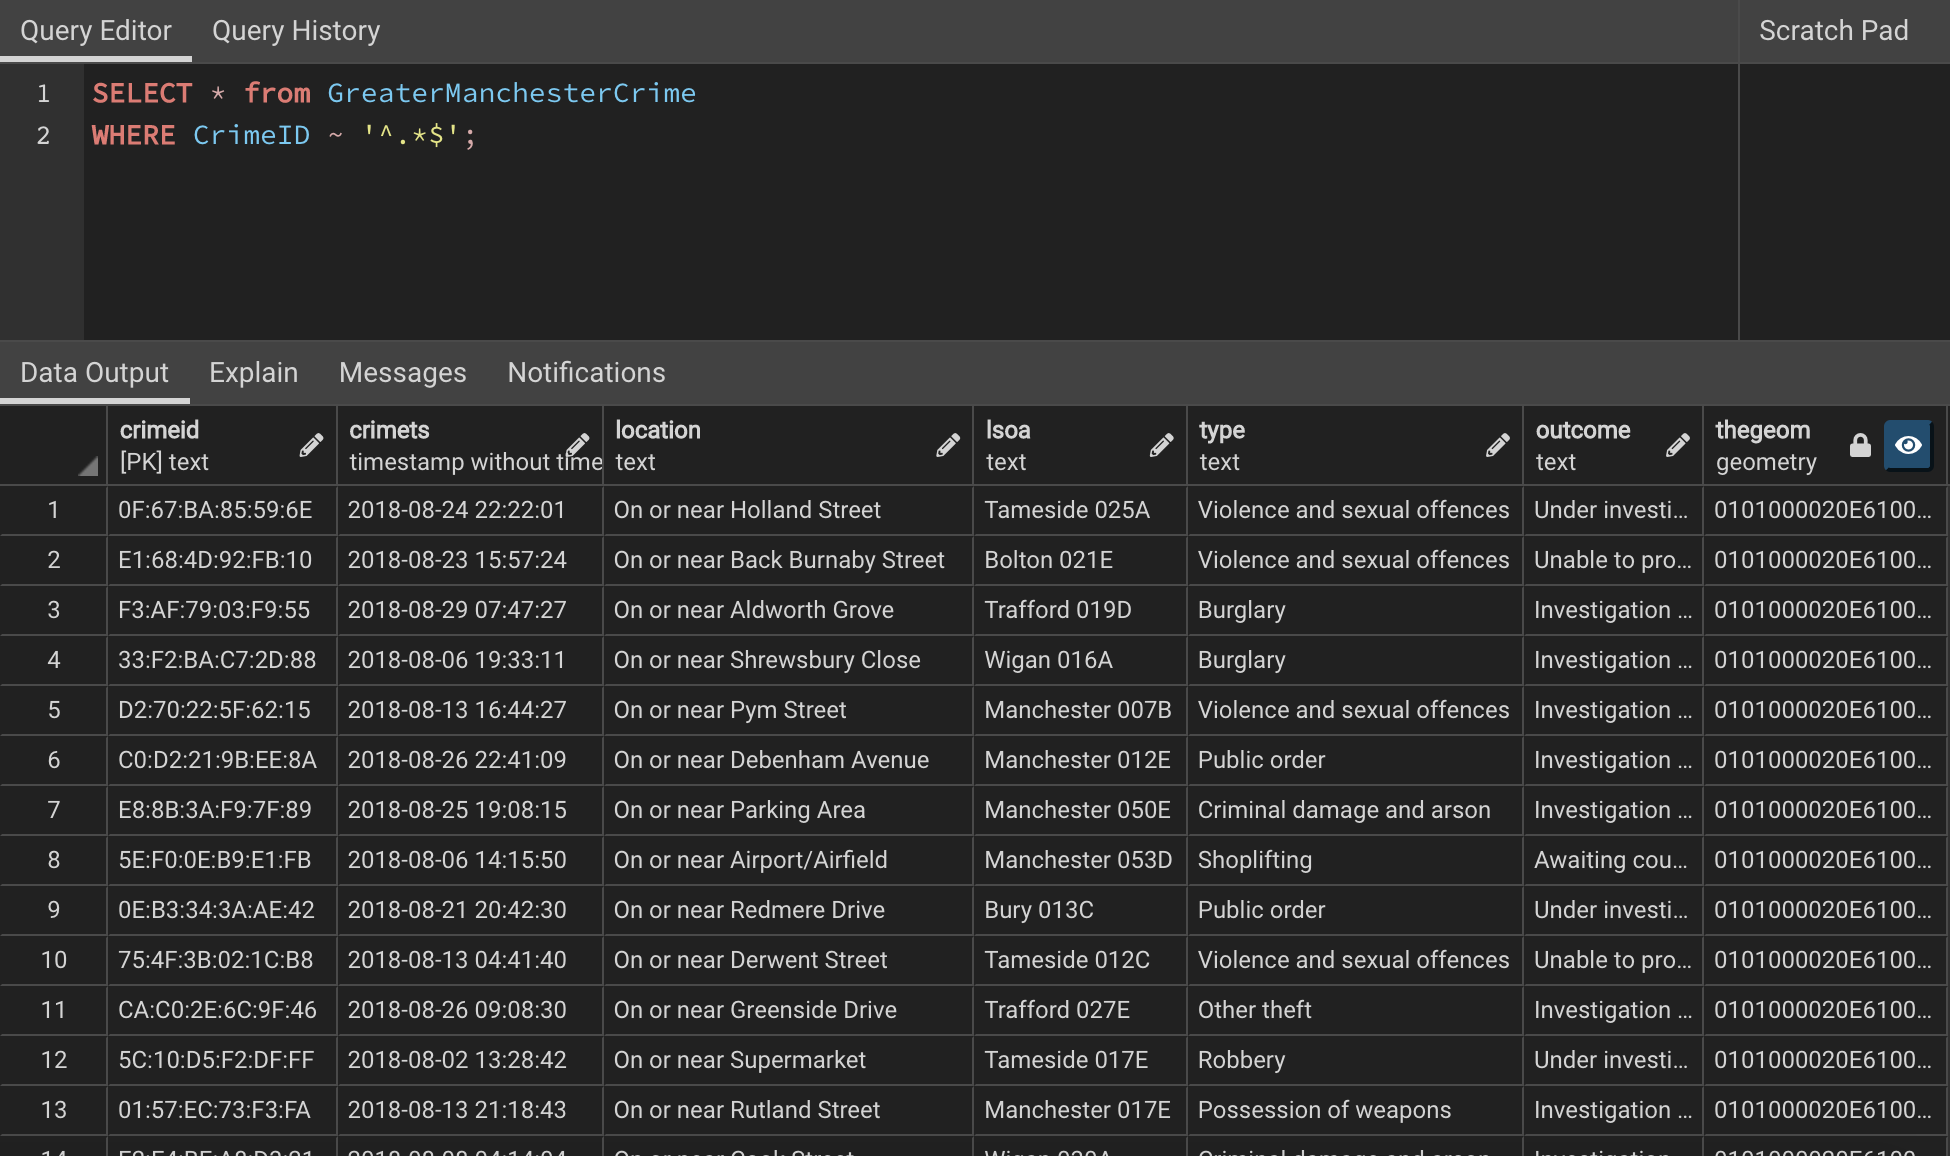The width and height of the screenshot is (1950, 1156).
Task: Click select-all corner triangle in grid
Action: pyautogui.click(x=88, y=466)
